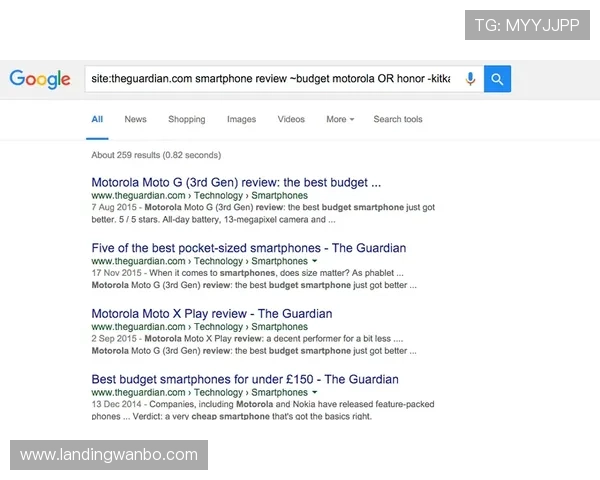Select the All results tab
Screen dimensions: 600x480
point(97,119)
